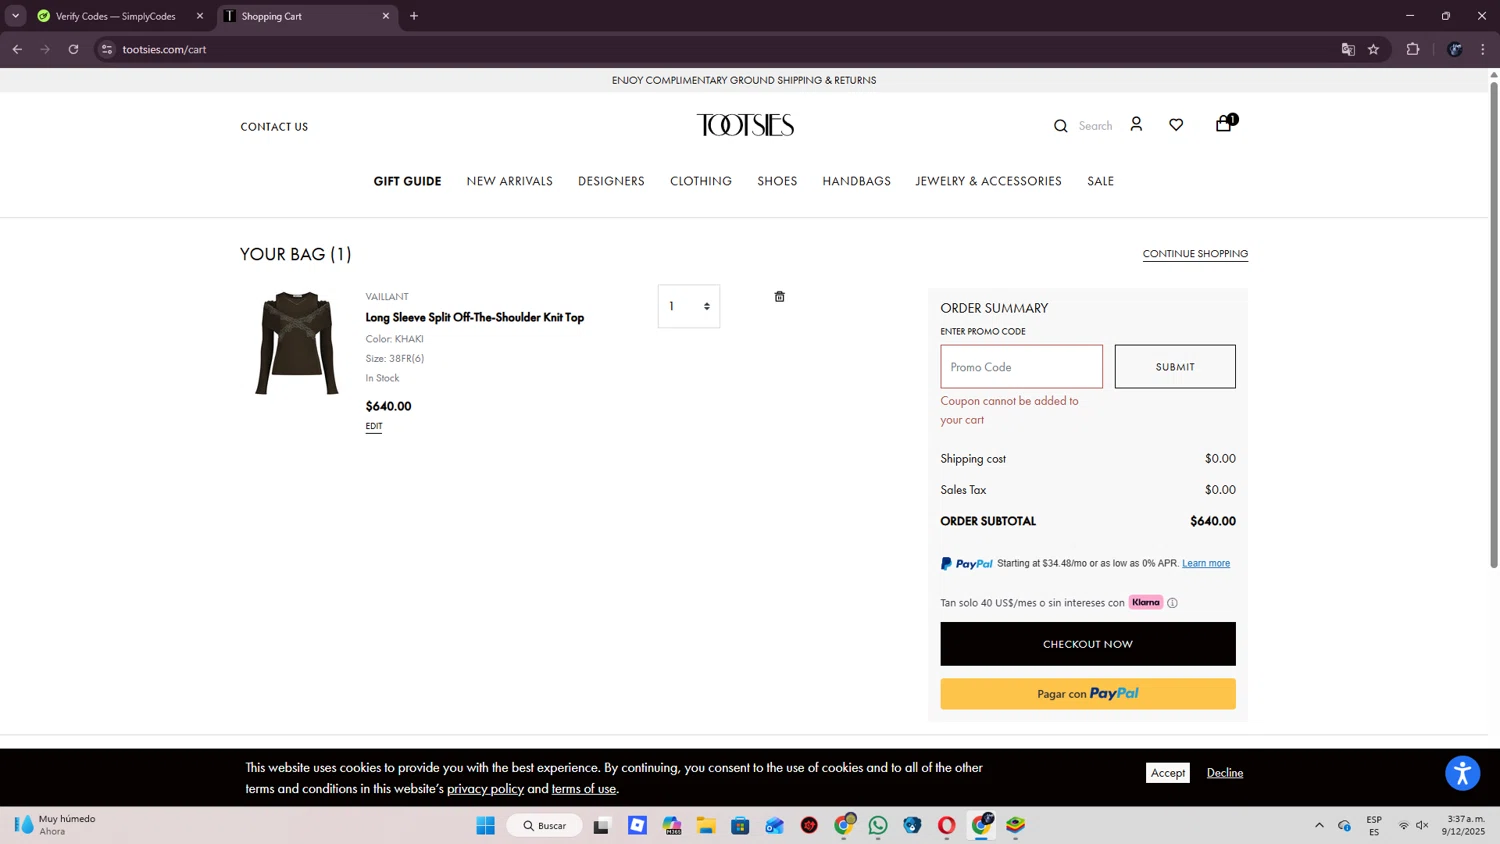Open the Windows Start button
1500x844 pixels.
pyautogui.click(x=486, y=825)
